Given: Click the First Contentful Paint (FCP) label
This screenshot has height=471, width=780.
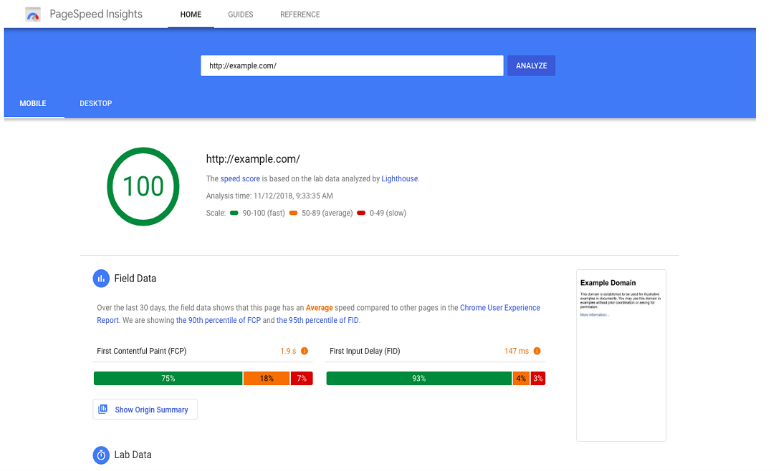Looking at the screenshot, I should point(142,351).
